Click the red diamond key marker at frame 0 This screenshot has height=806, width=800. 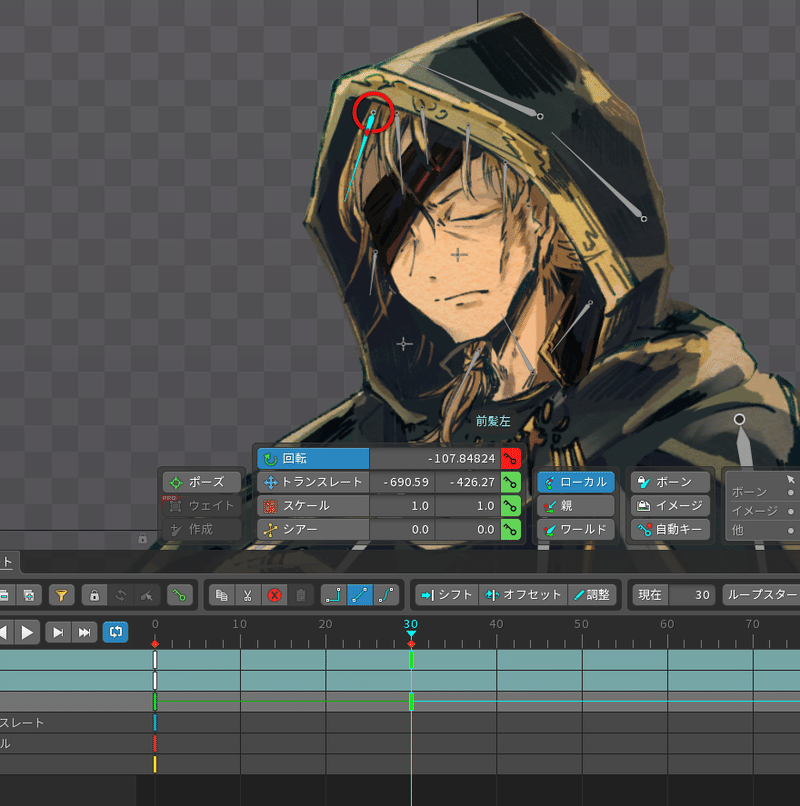point(155,644)
